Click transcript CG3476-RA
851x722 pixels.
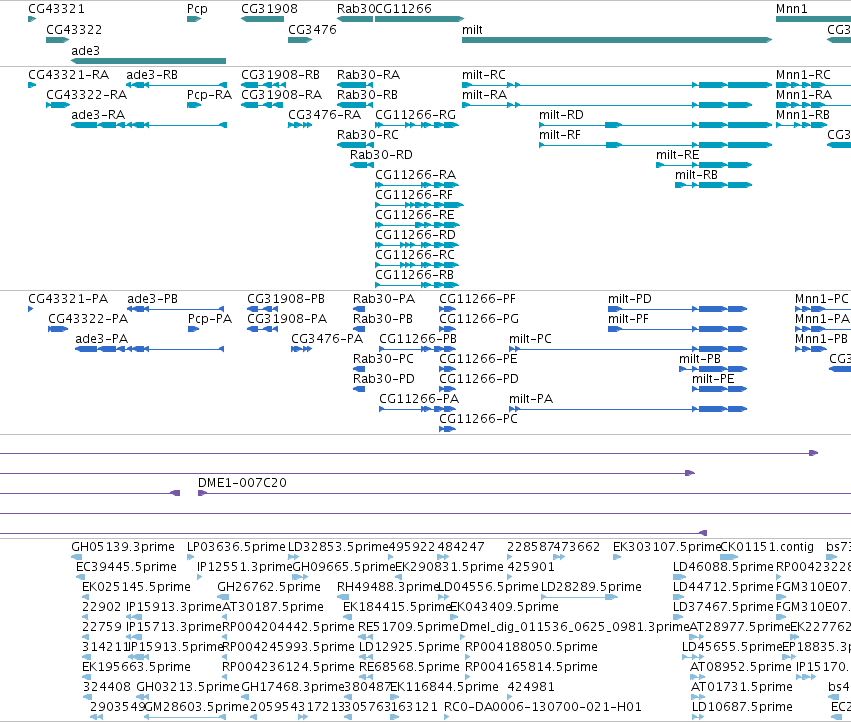325,115
